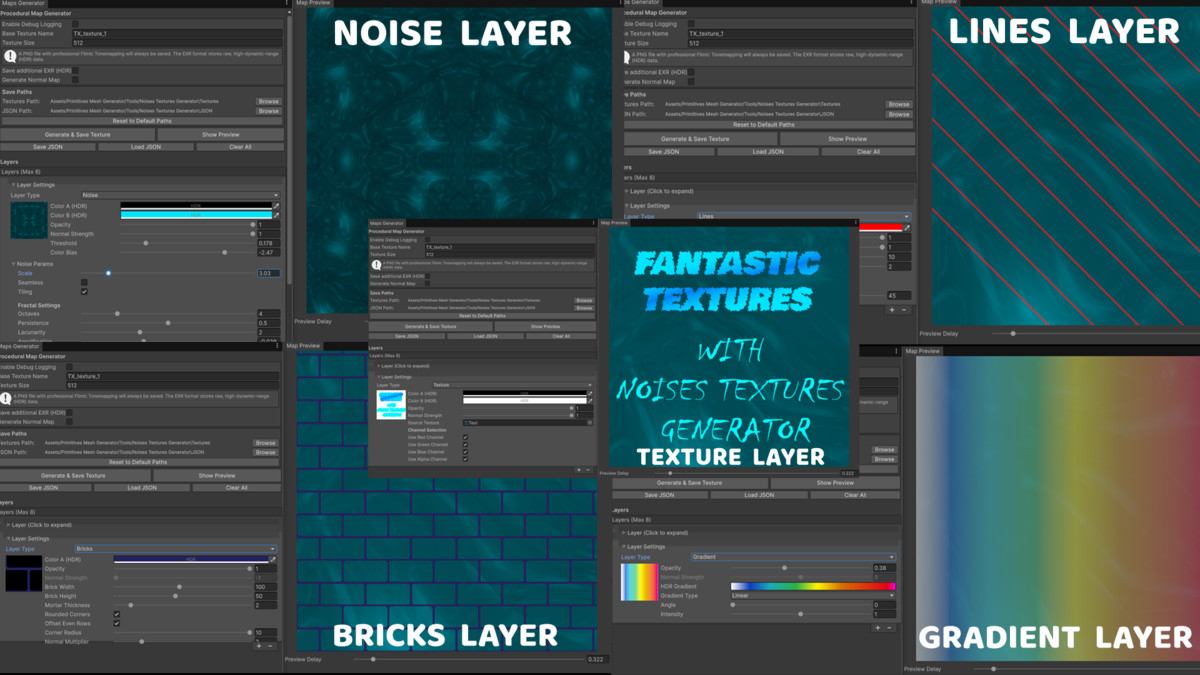Enable the Seamless checkbox in Noise Params
1200x675 pixels.
[84, 283]
